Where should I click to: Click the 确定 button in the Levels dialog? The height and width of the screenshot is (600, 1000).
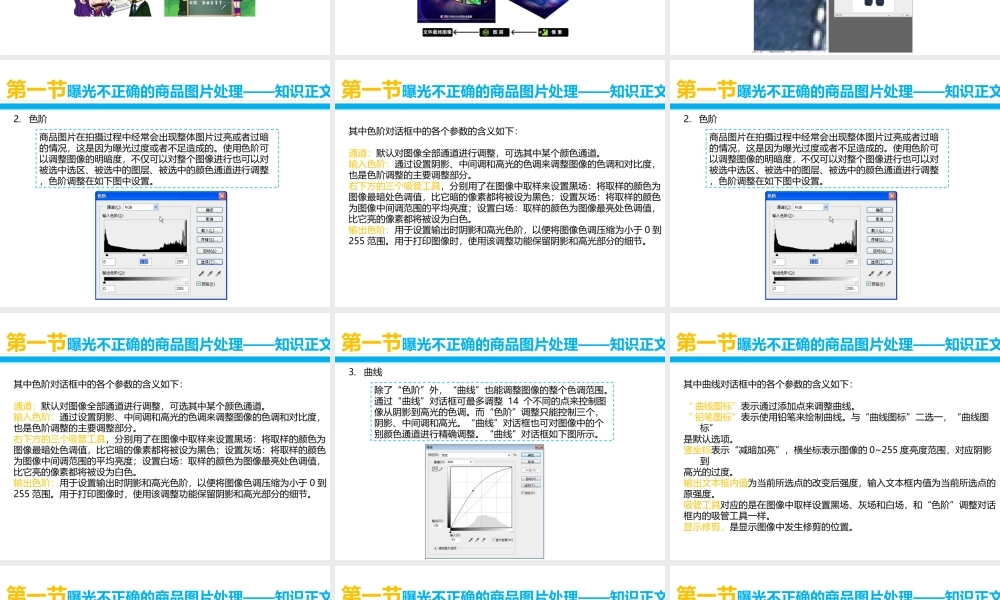[210, 210]
